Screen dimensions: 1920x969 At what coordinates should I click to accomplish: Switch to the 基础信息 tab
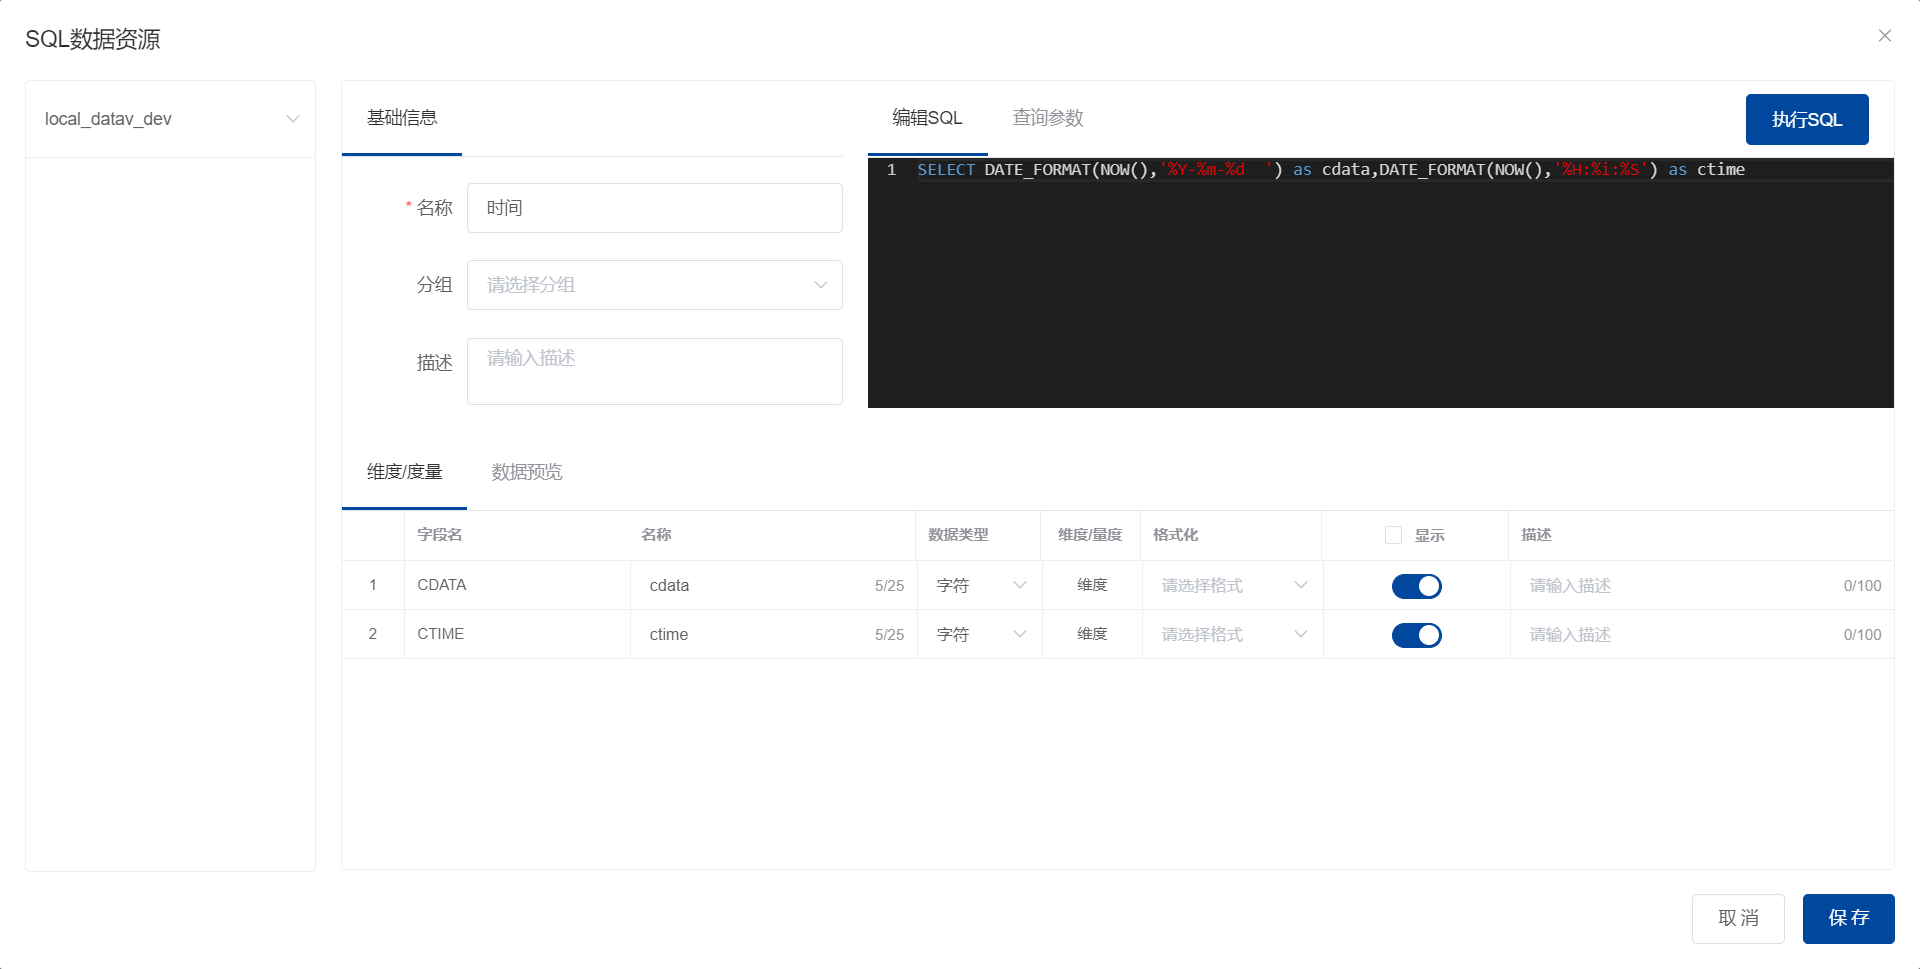[402, 118]
